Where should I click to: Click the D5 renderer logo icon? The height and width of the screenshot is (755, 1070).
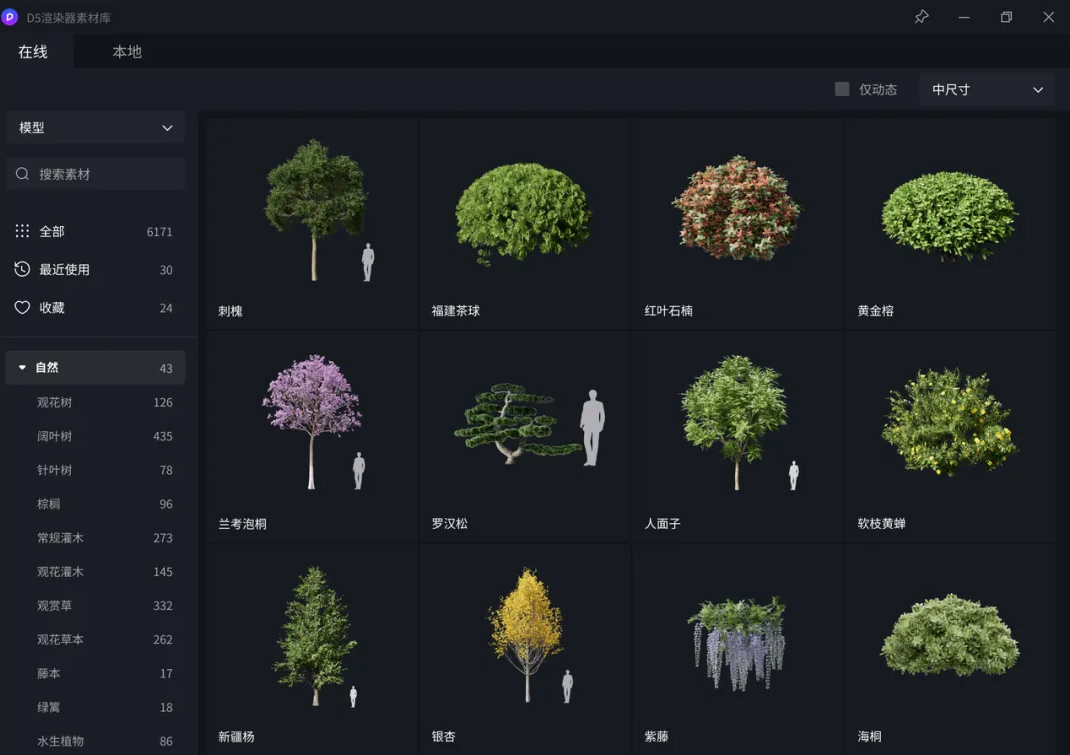(10, 17)
